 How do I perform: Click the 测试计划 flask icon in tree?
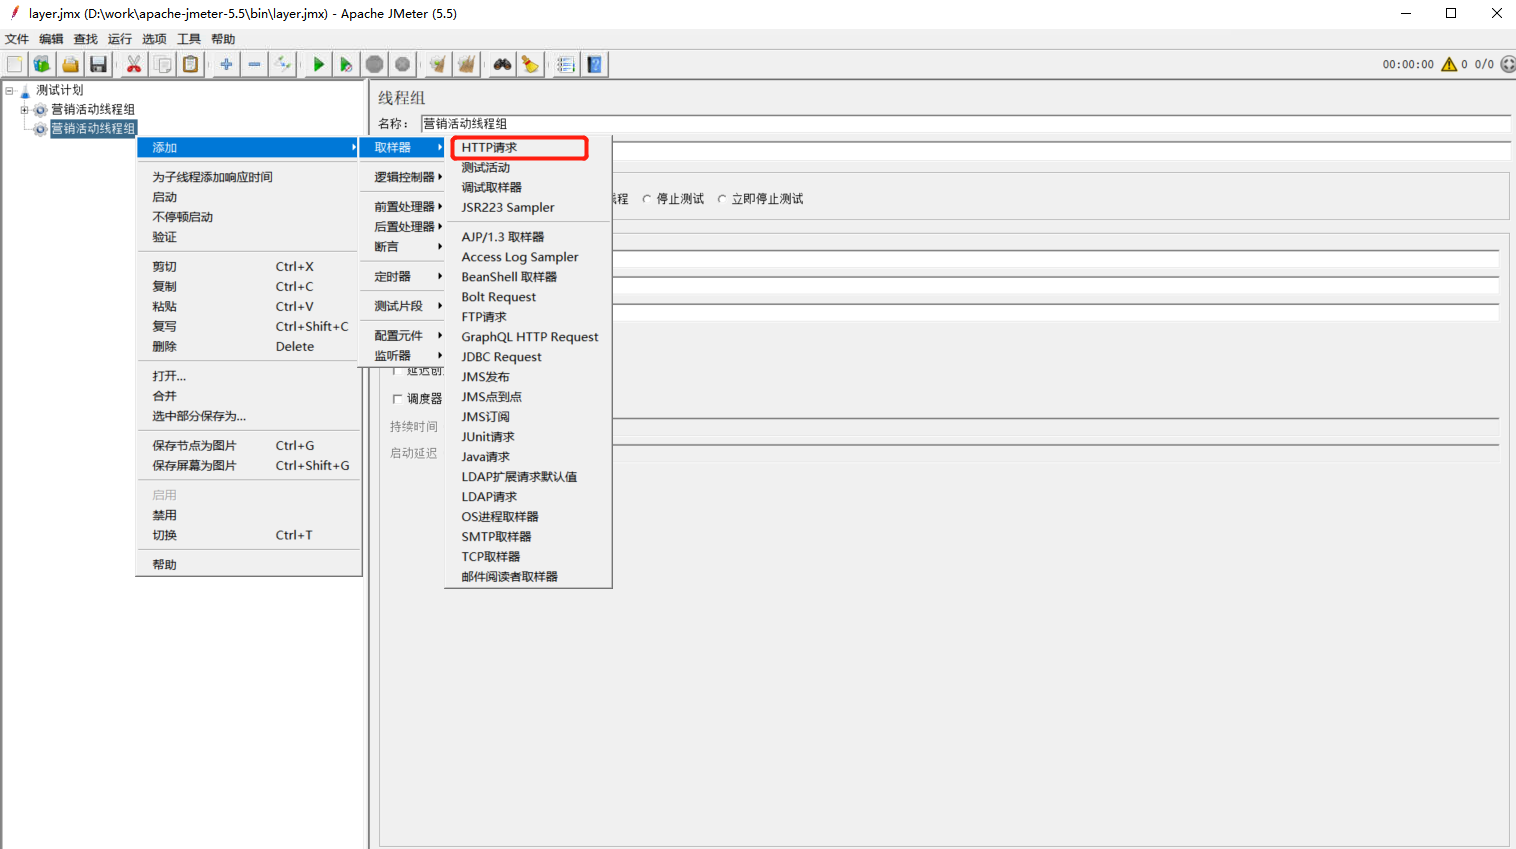26,90
